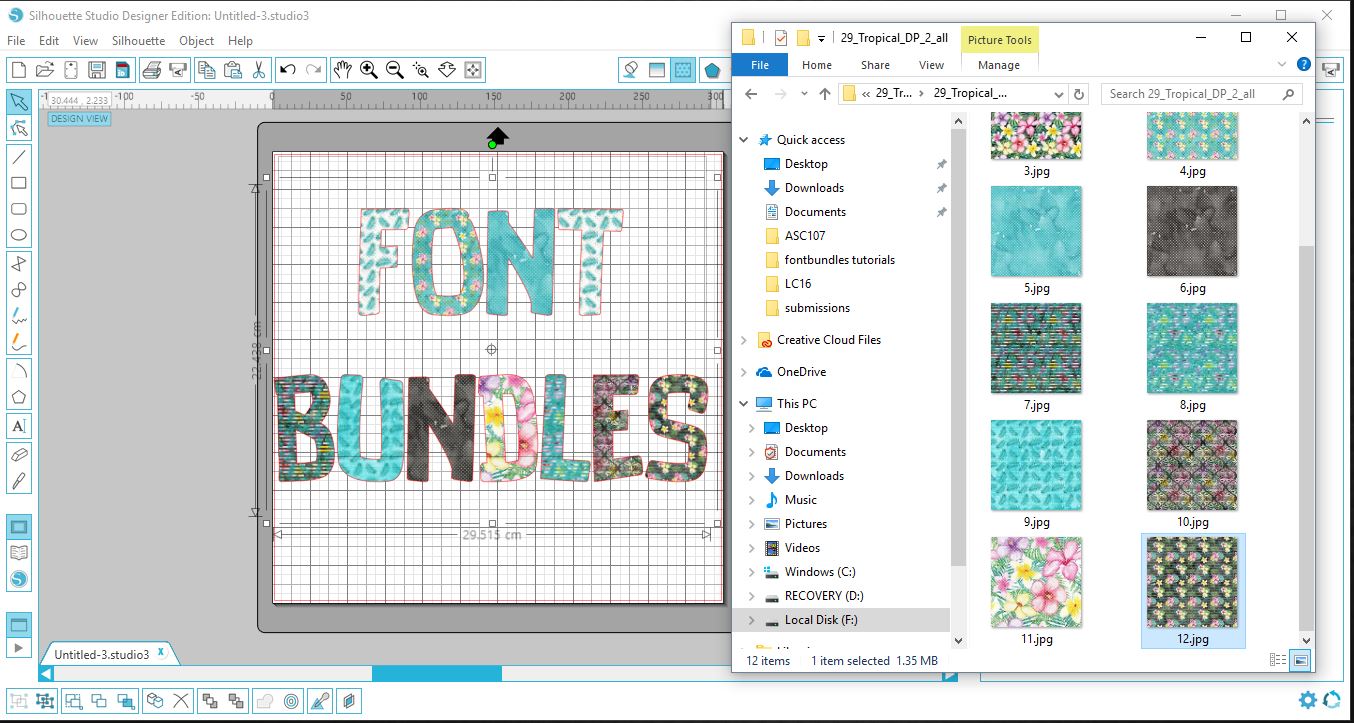The height and width of the screenshot is (723, 1354).
Task: Expand the OneDrive tree item
Action: click(x=745, y=371)
